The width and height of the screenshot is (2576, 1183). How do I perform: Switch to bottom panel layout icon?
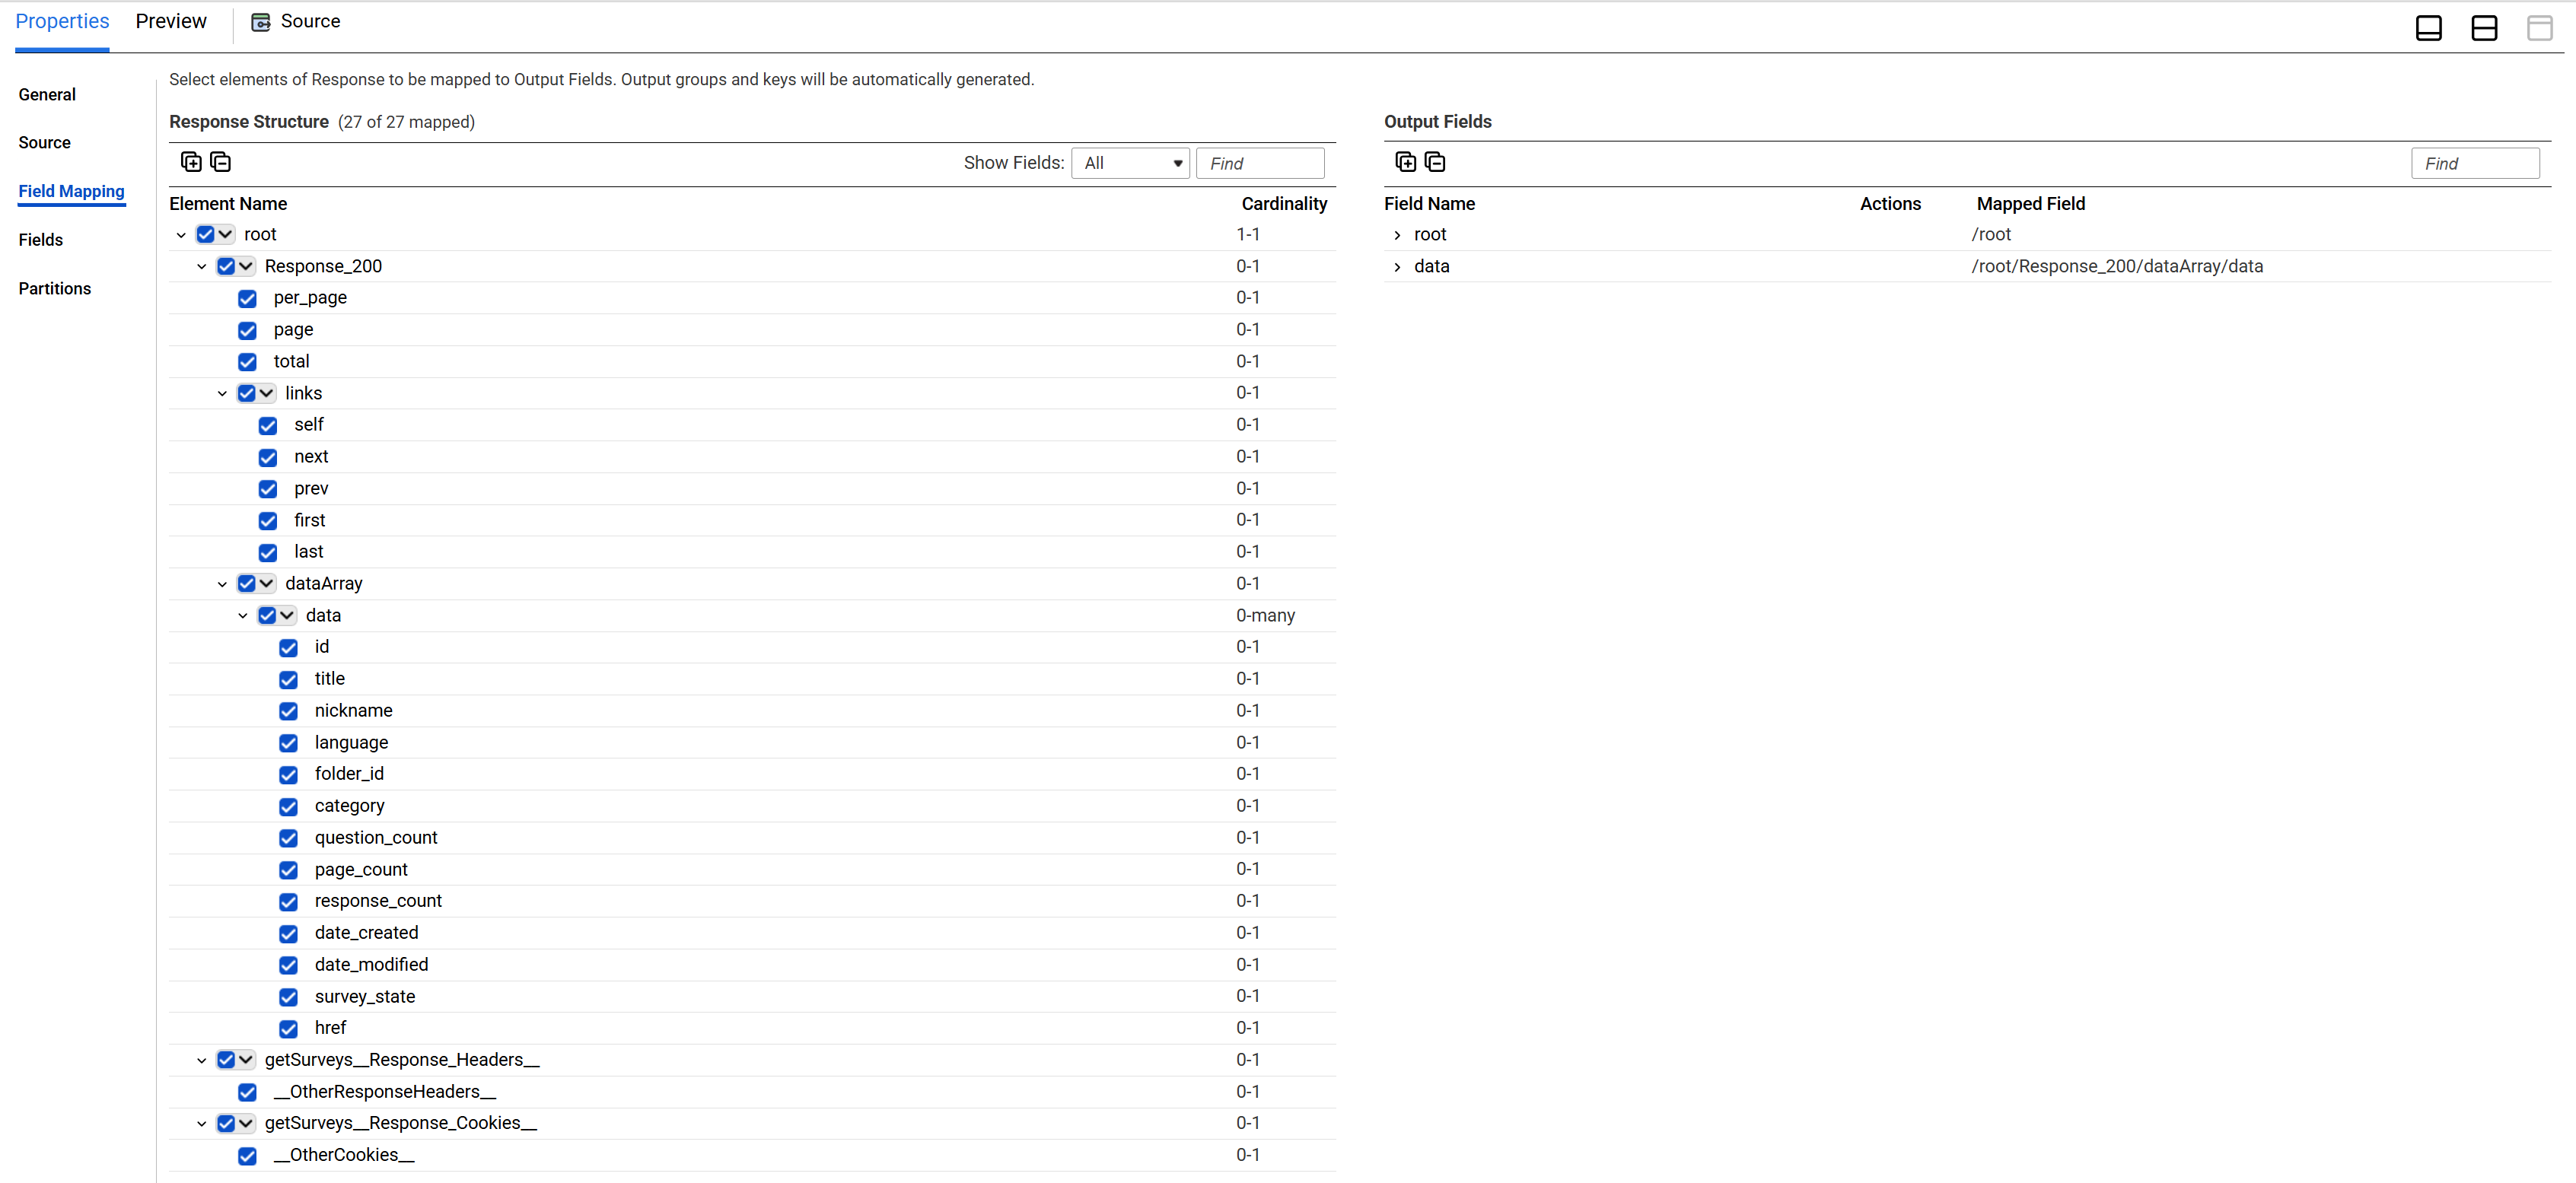click(2428, 28)
